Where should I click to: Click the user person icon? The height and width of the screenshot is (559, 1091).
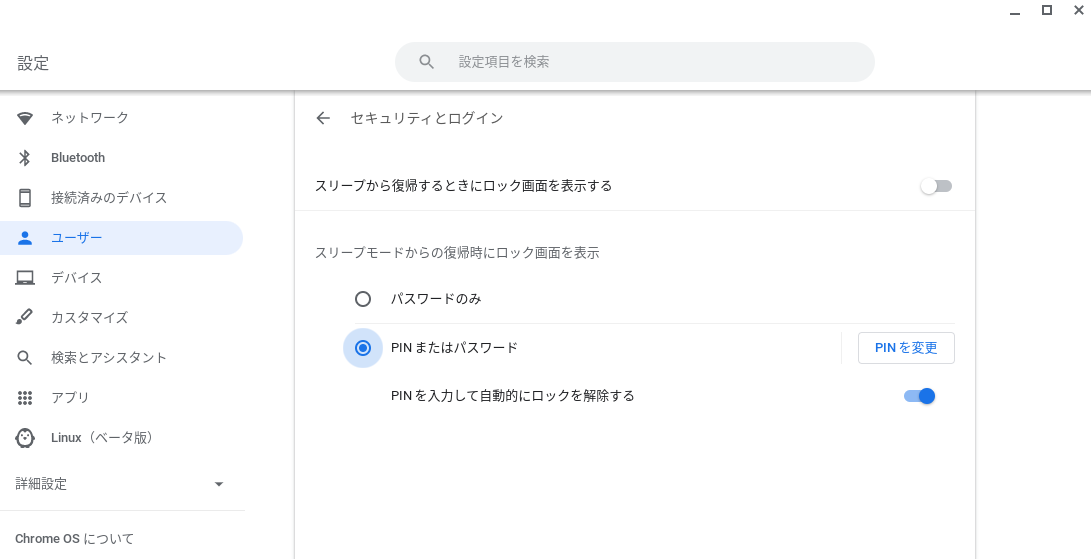coord(25,238)
